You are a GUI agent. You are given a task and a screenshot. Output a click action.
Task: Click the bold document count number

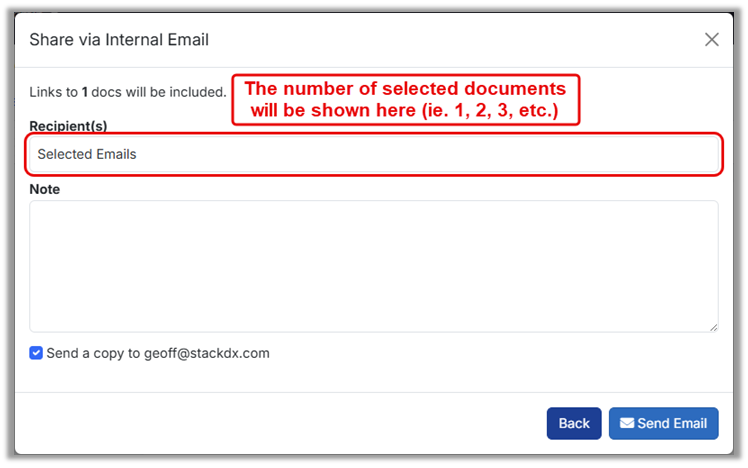pos(85,92)
